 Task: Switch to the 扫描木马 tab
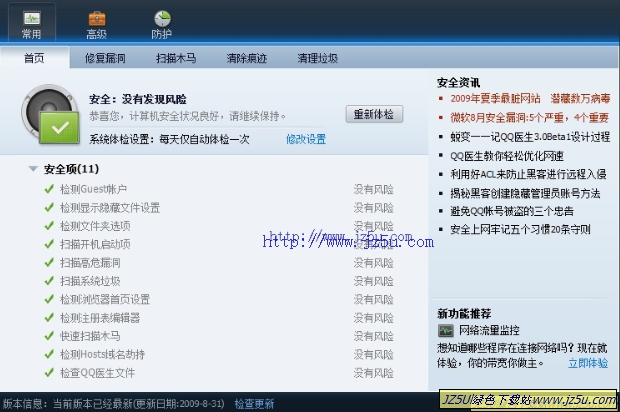(x=176, y=59)
